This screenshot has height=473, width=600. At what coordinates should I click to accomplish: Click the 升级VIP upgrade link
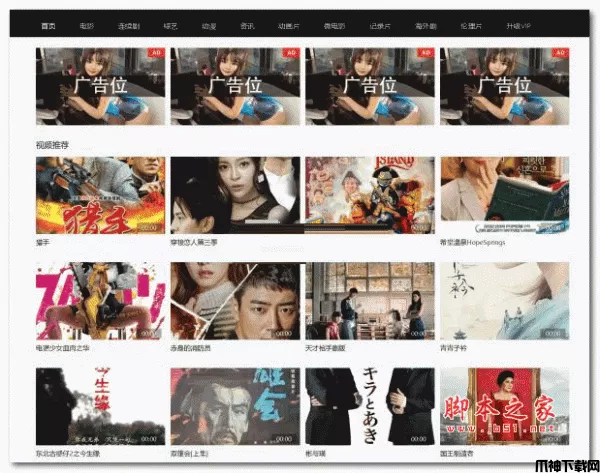(518, 26)
